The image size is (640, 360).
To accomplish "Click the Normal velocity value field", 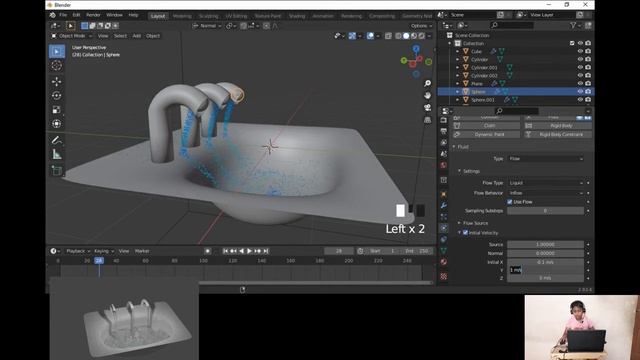I will pyautogui.click(x=545, y=253).
